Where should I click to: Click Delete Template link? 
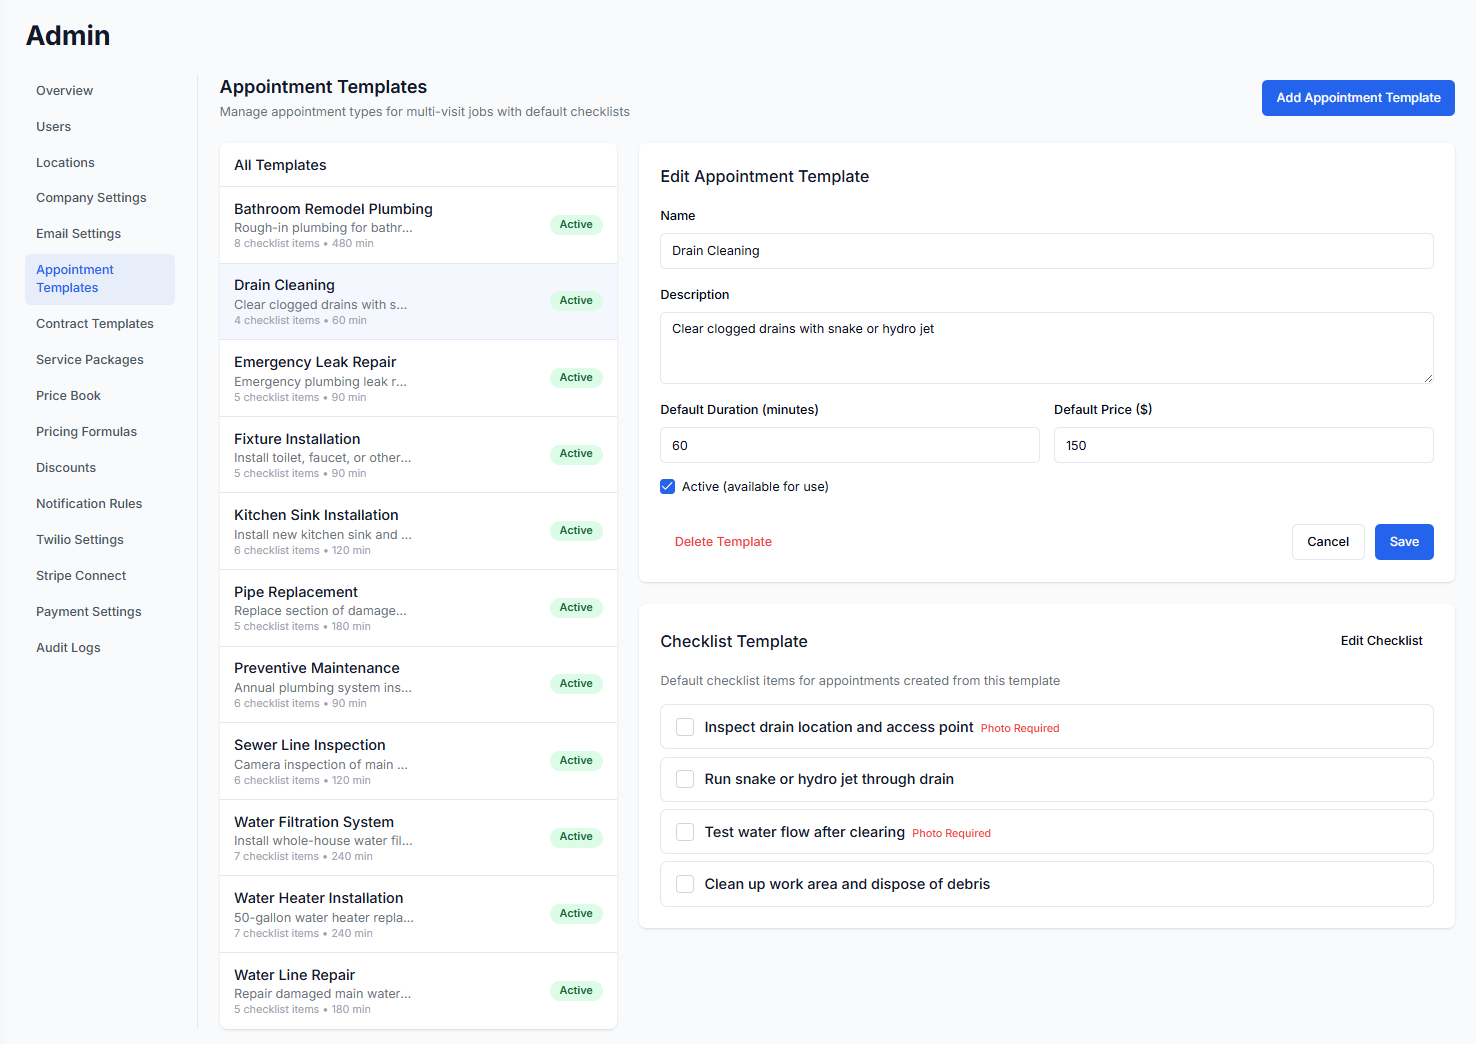click(723, 542)
